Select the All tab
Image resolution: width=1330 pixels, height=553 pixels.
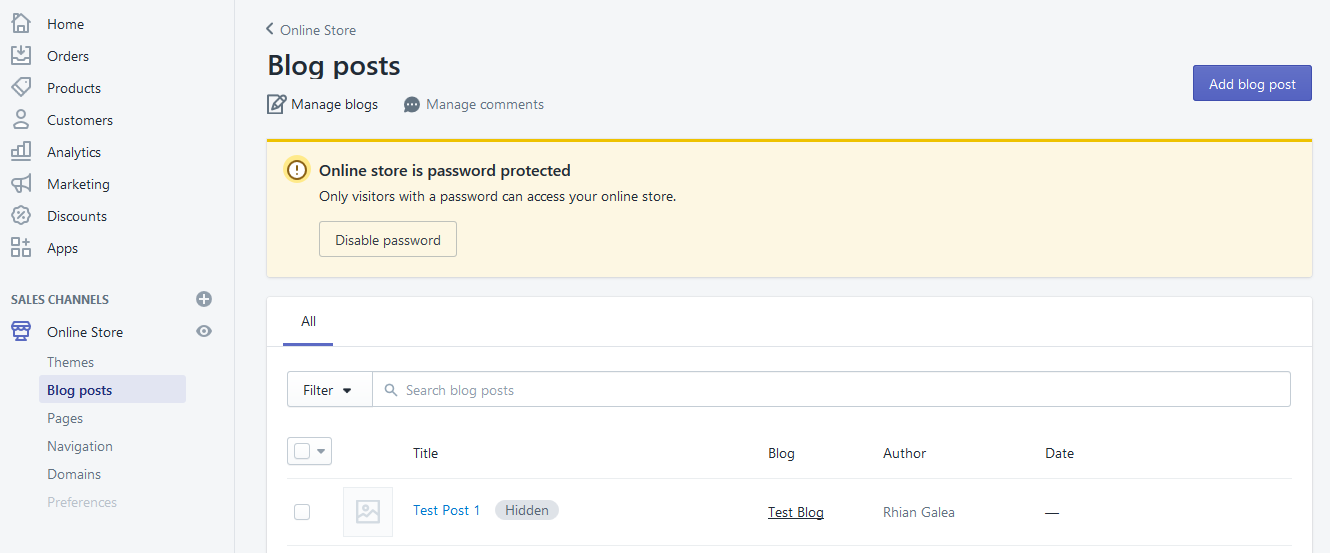308,322
